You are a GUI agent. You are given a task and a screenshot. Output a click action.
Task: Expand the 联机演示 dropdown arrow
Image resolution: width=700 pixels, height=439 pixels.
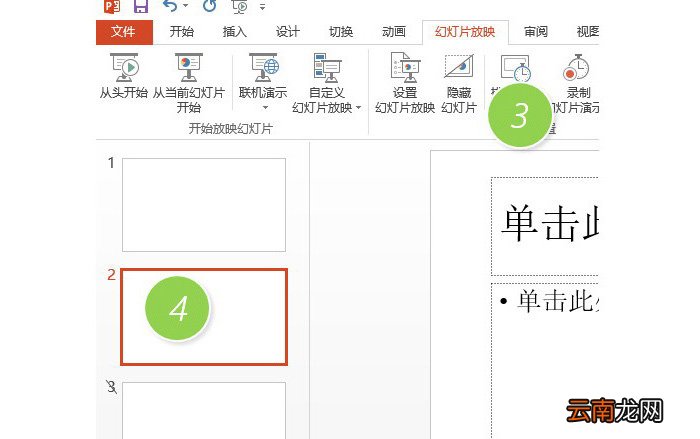[265, 108]
